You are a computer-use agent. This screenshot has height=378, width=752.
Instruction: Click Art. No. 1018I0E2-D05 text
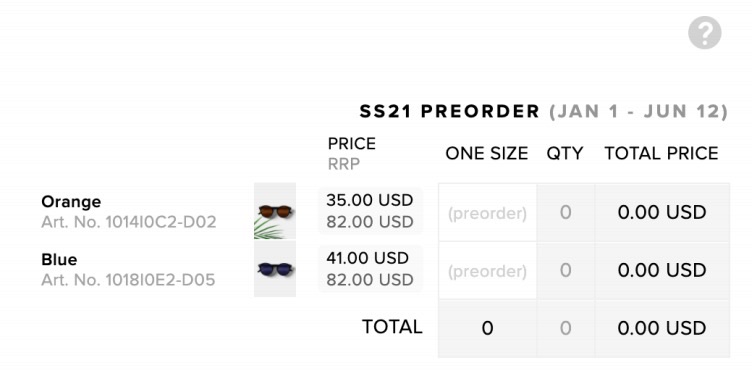pyautogui.click(x=128, y=280)
